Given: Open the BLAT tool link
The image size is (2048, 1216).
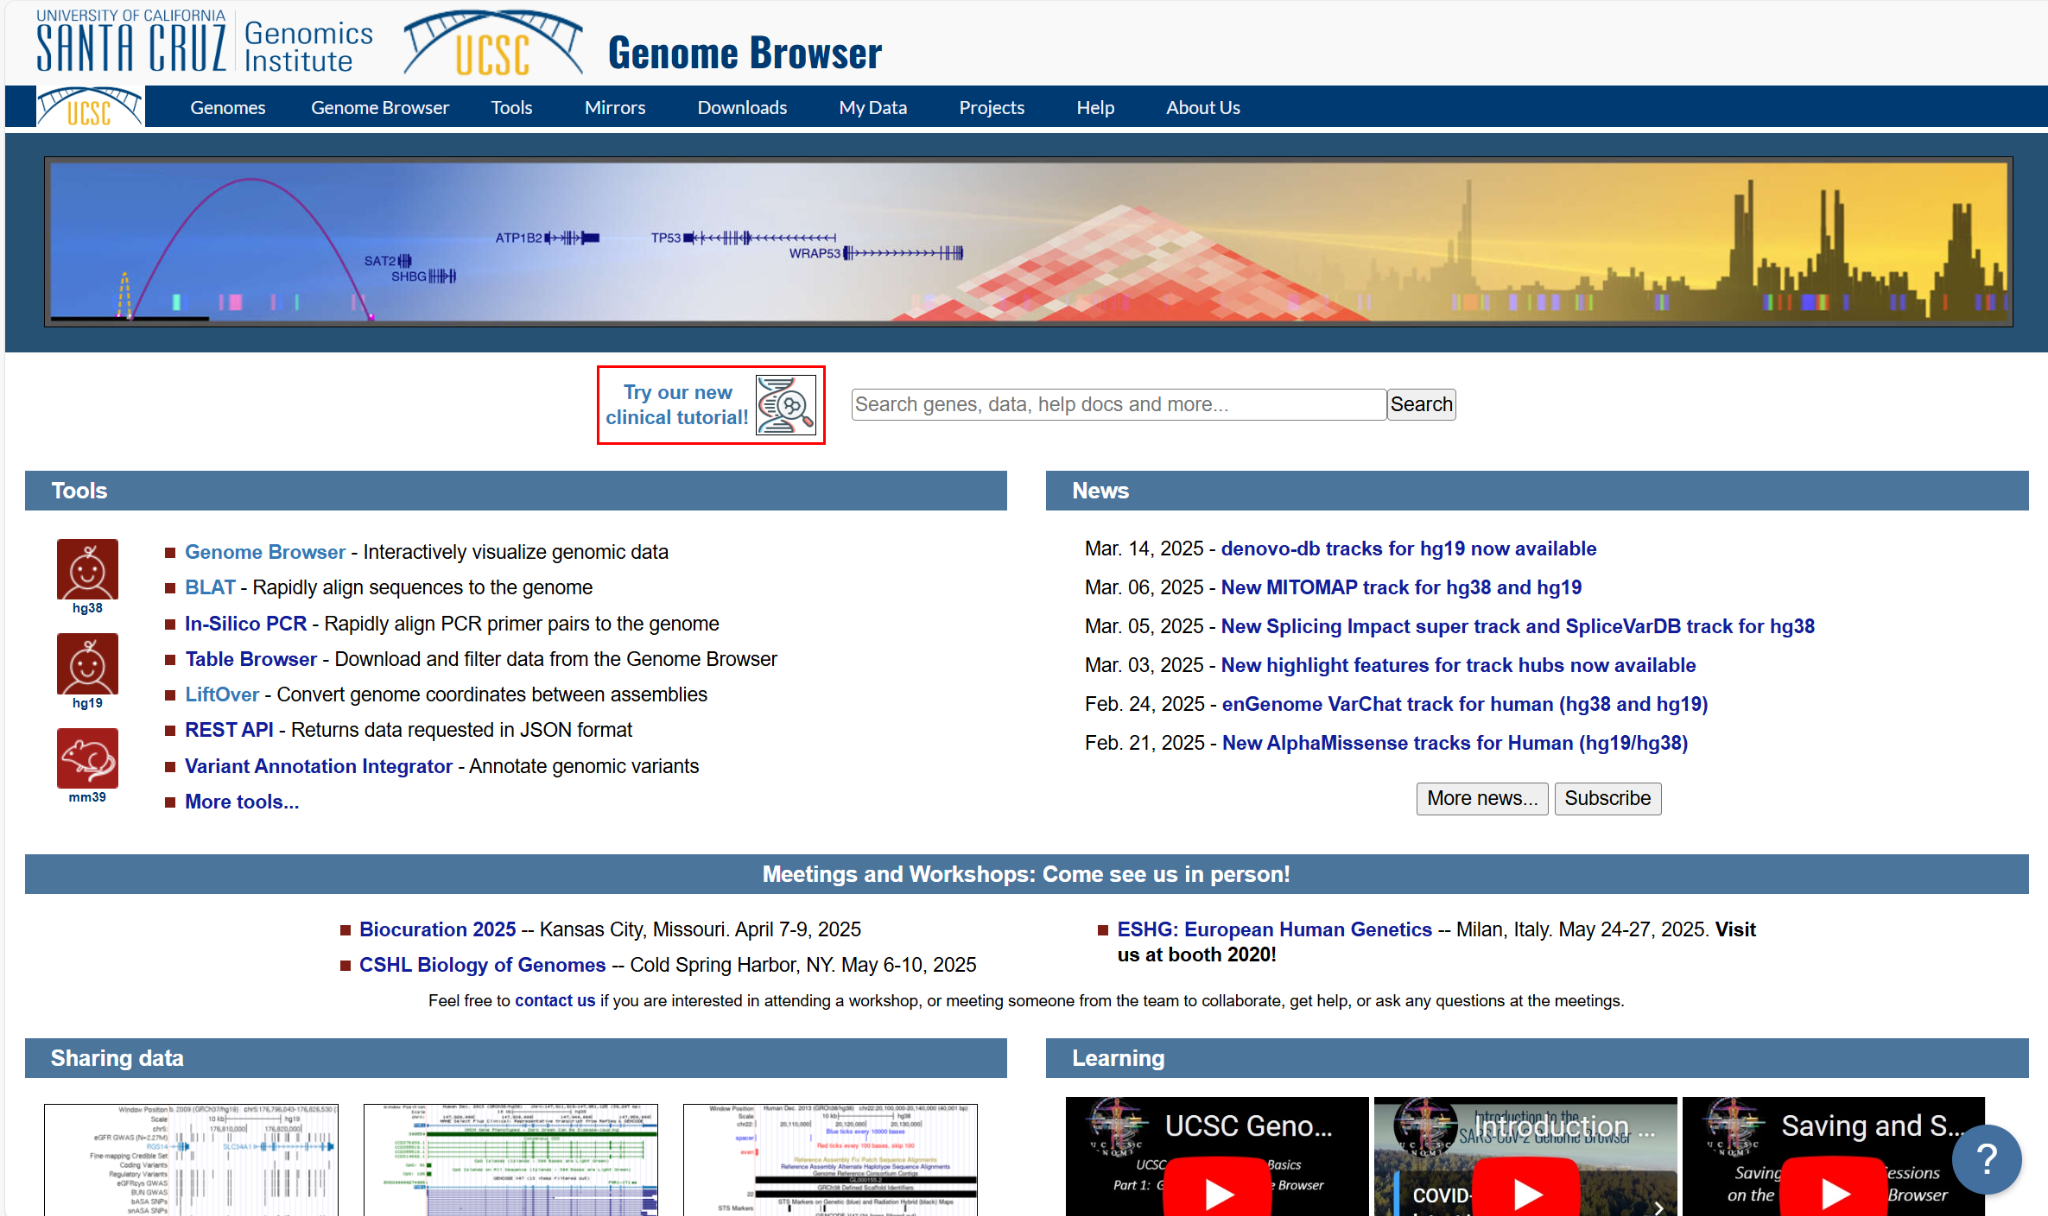Looking at the screenshot, I should 210,587.
